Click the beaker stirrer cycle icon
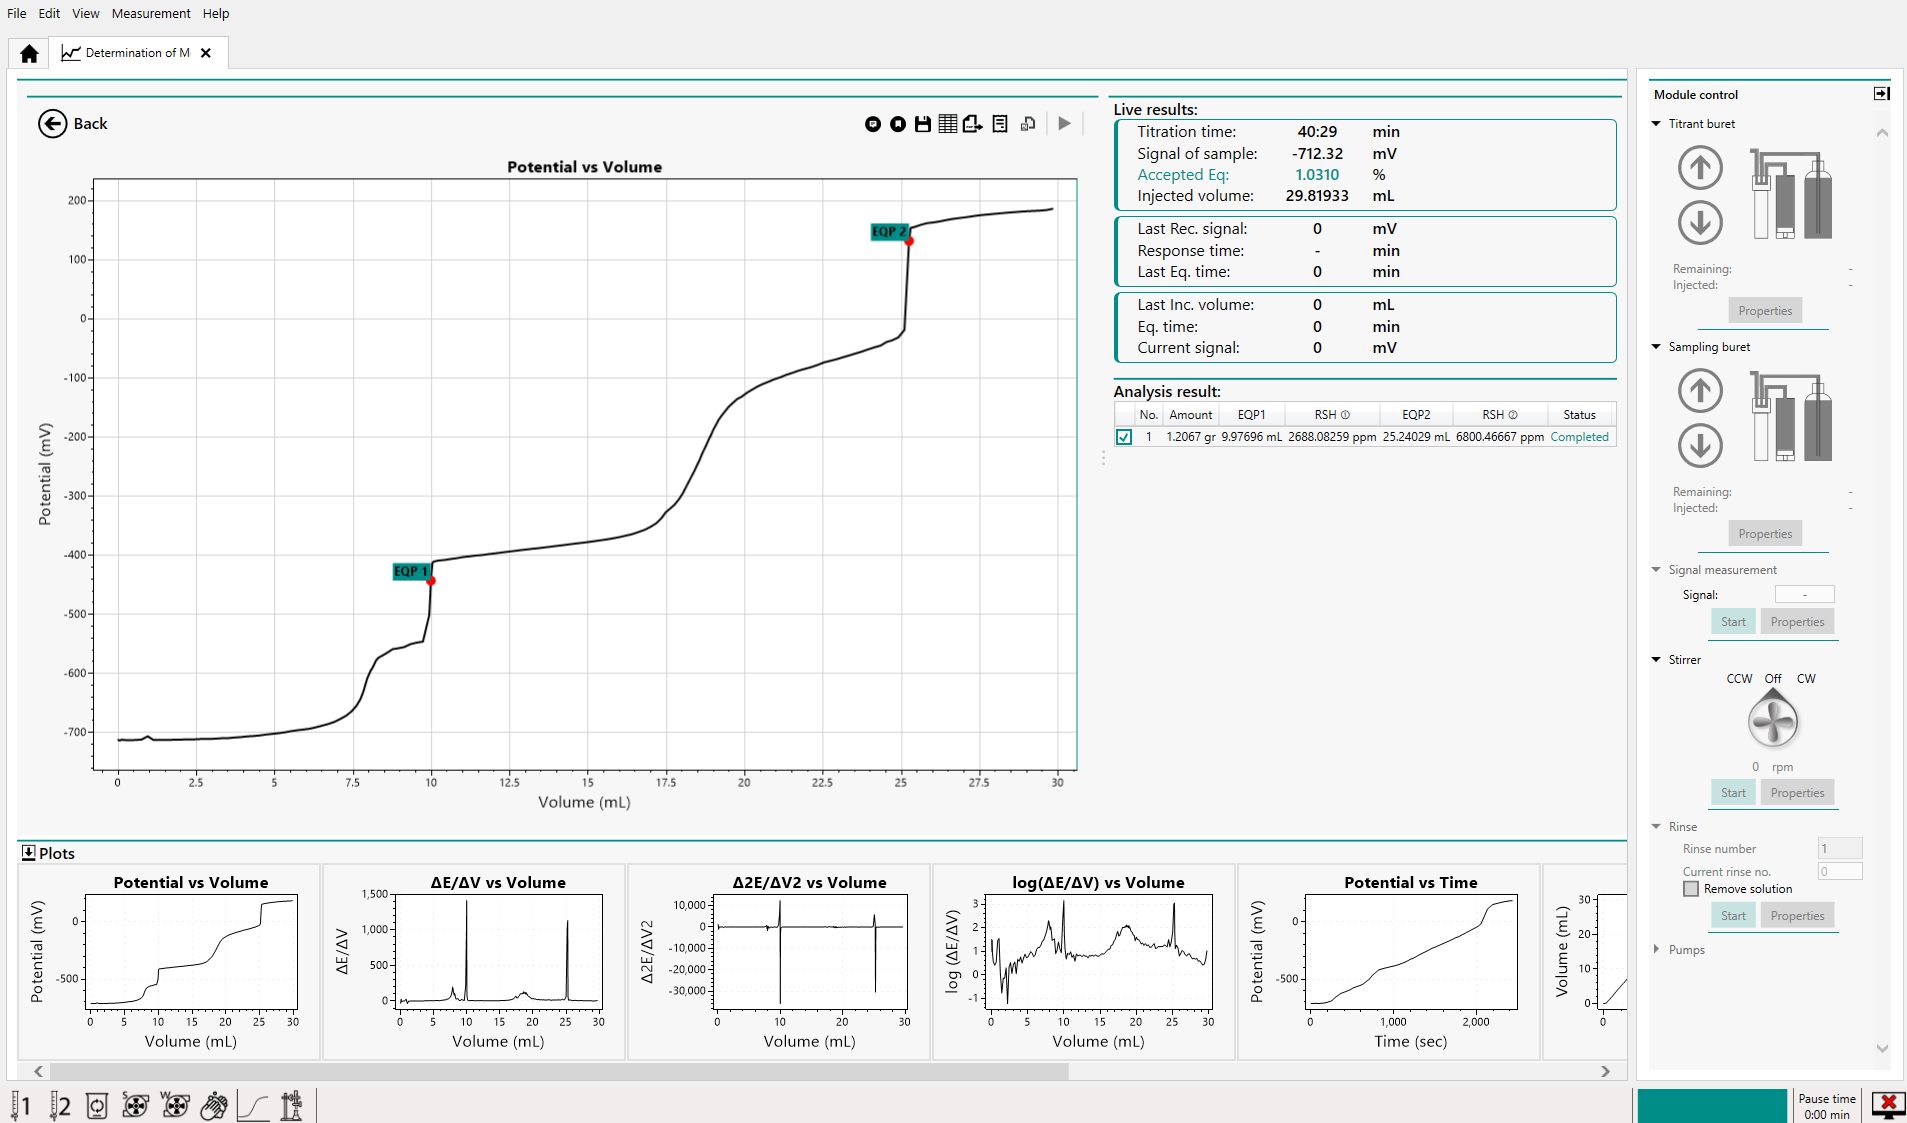 97,1105
